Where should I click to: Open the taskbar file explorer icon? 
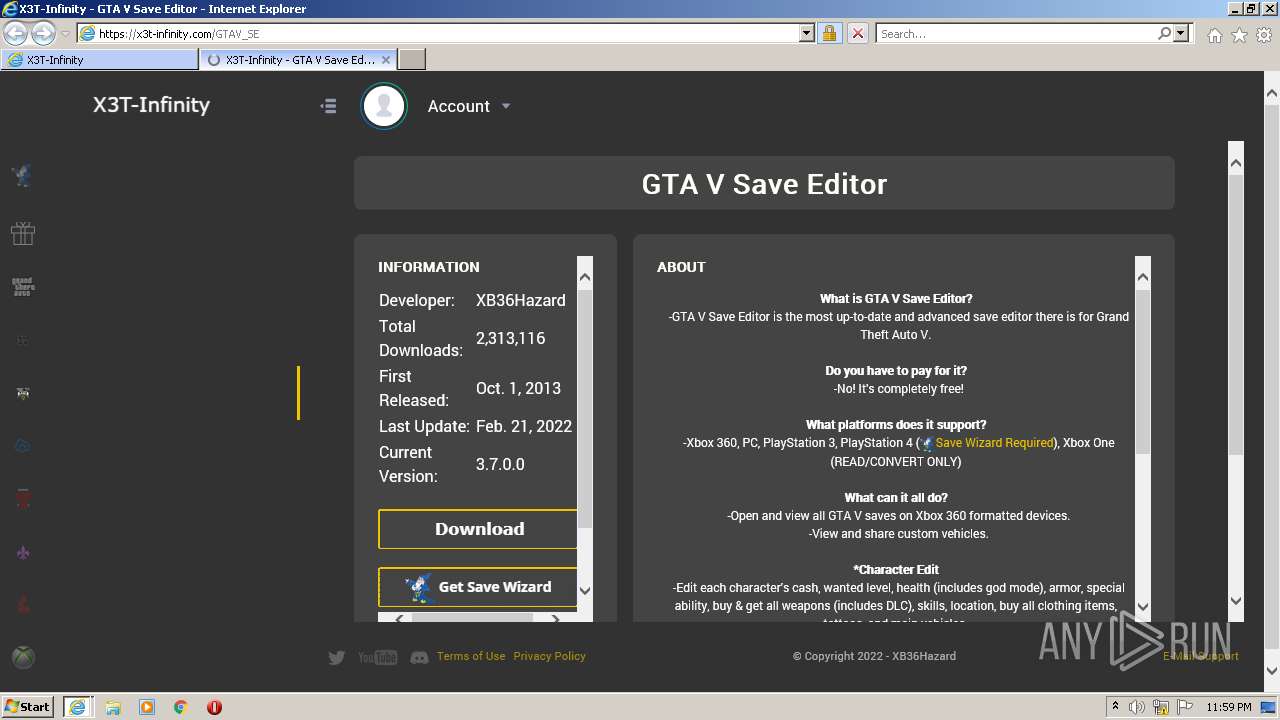(x=113, y=707)
